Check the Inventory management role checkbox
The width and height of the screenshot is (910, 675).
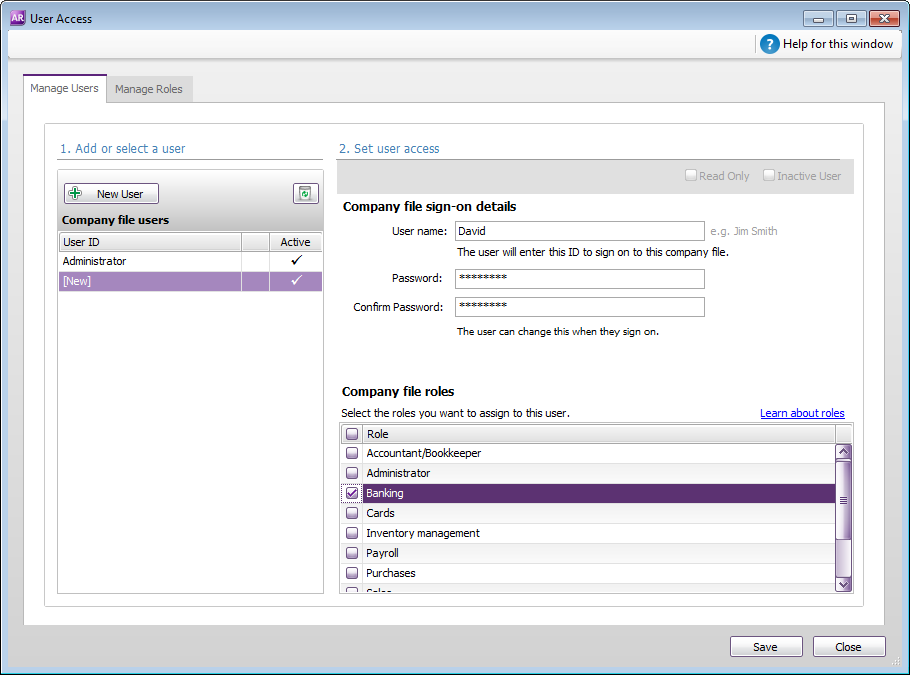(x=352, y=533)
